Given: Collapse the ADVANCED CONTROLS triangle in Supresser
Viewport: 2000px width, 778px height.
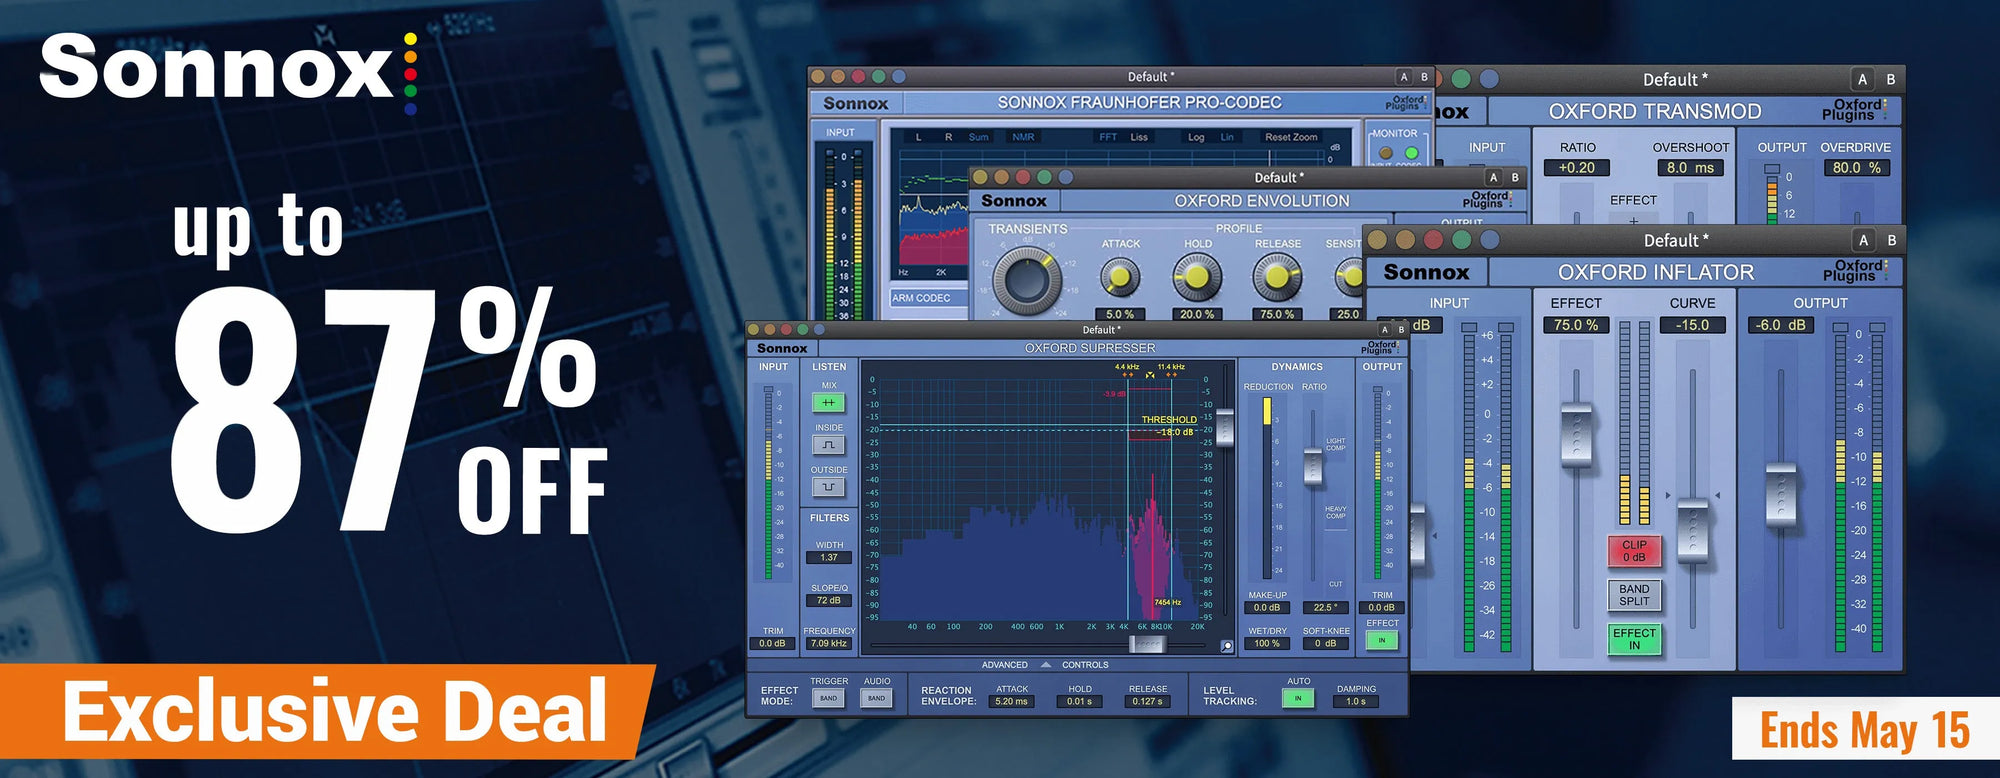Looking at the screenshot, I should 1046,664.
